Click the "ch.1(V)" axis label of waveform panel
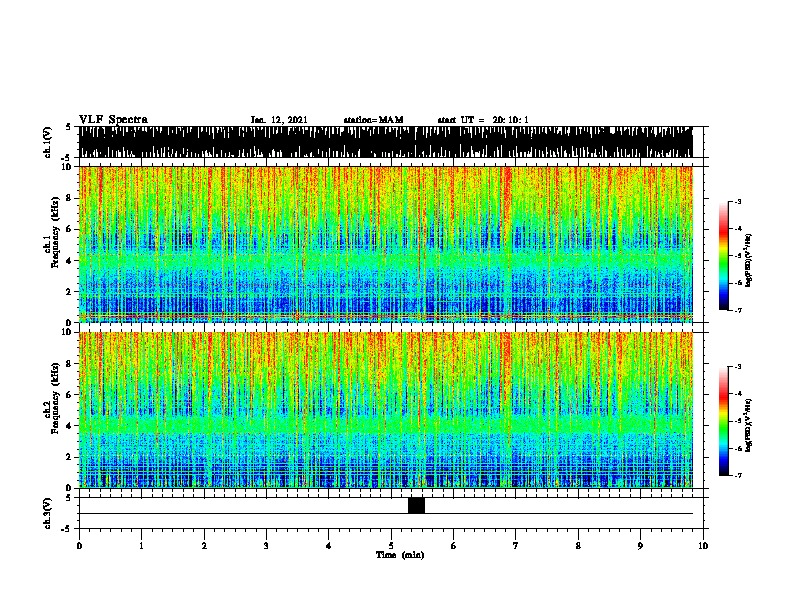The height and width of the screenshot is (612, 792). point(47,142)
